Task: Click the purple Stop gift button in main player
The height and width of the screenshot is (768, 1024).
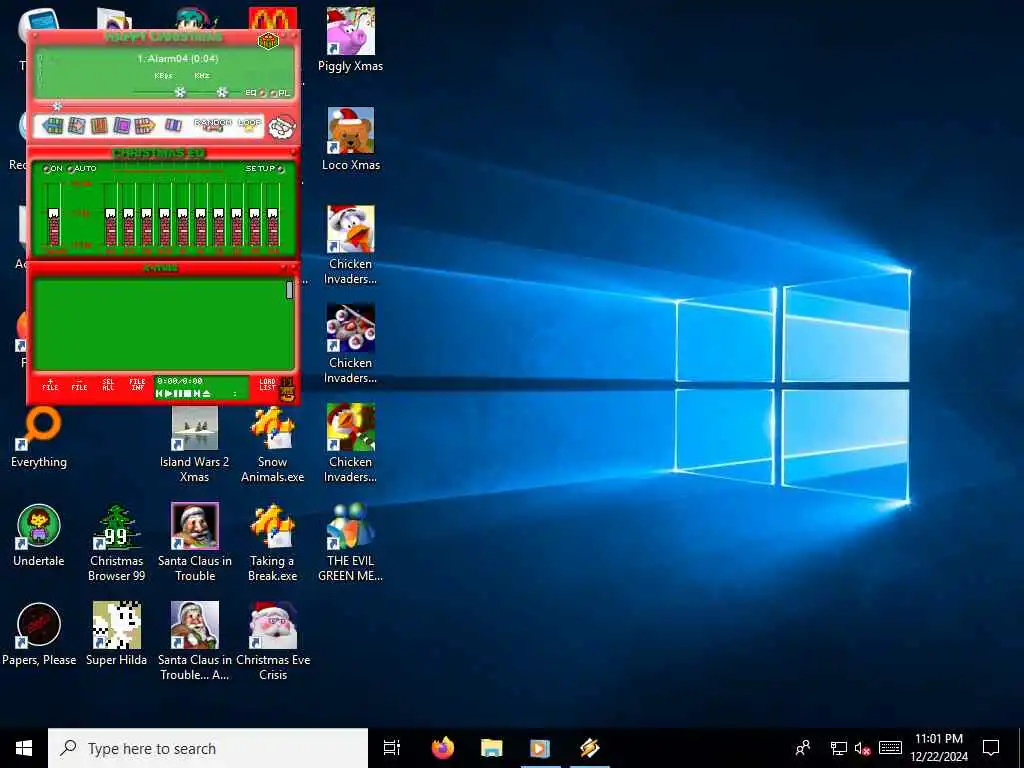Action: pos(122,125)
